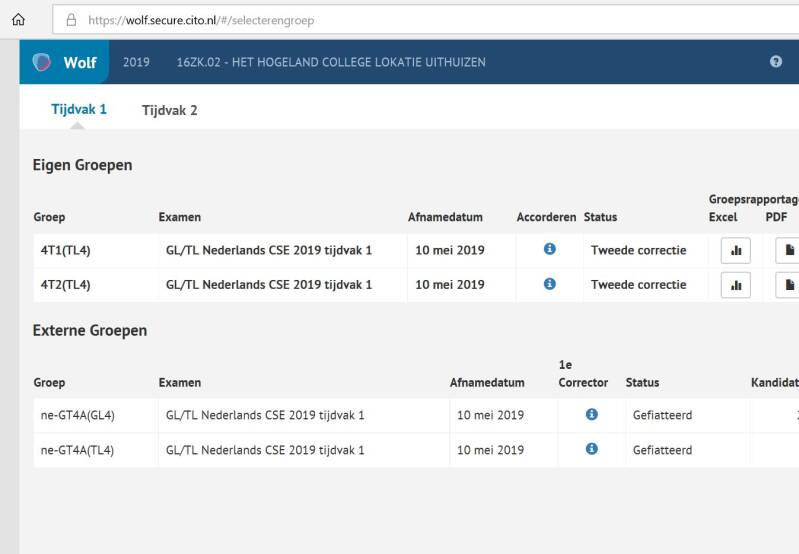This screenshot has width=799, height=554.
Task: Click Accorderen info icon for 4T2(TL4)
Action: pos(549,284)
